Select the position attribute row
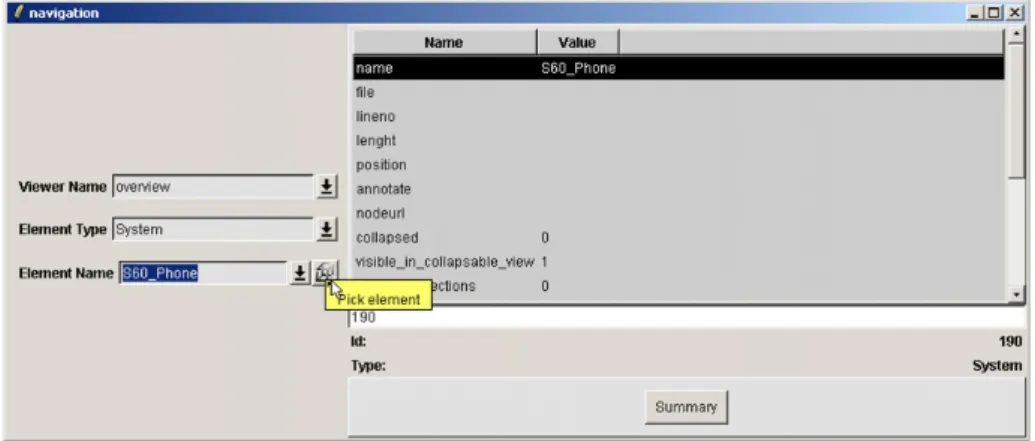 pos(679,165)
